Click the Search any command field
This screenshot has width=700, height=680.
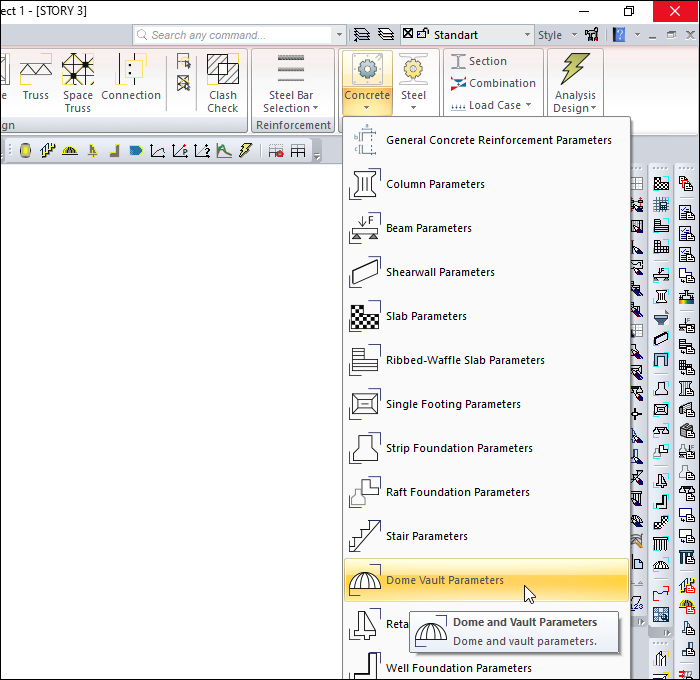point(238,35)
